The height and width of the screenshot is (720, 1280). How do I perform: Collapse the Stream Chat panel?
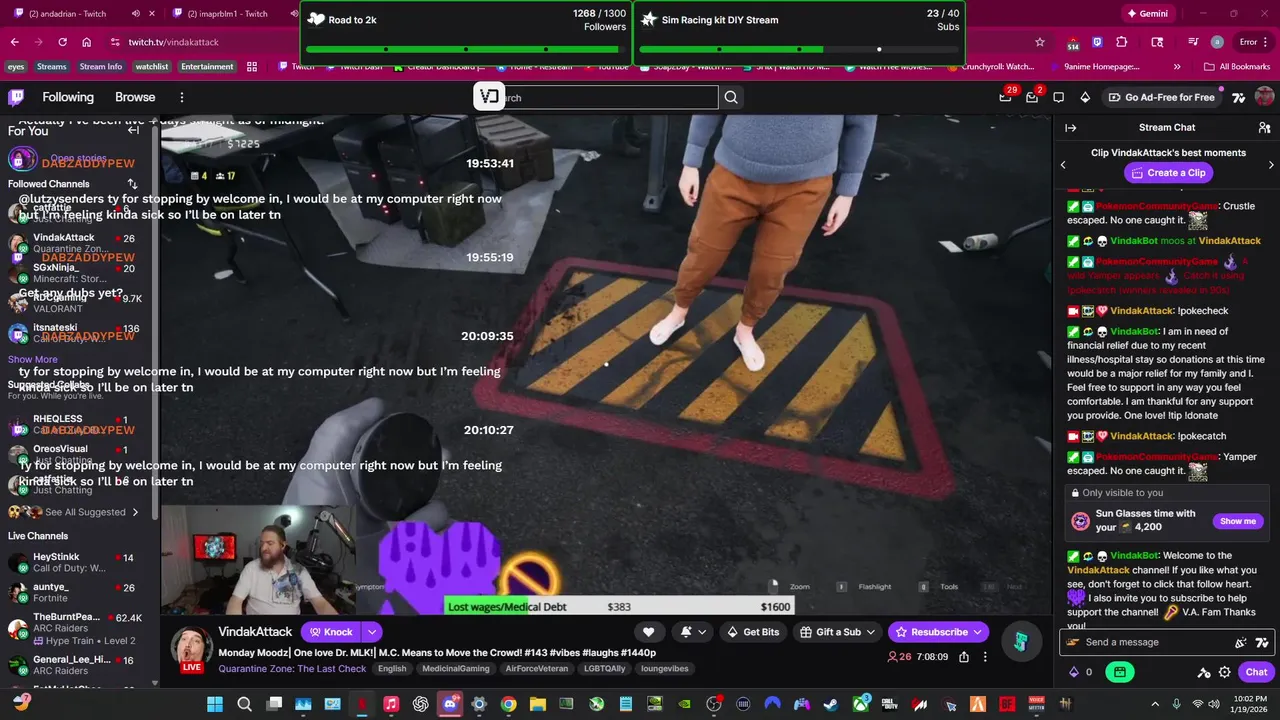click(1070, 127)
